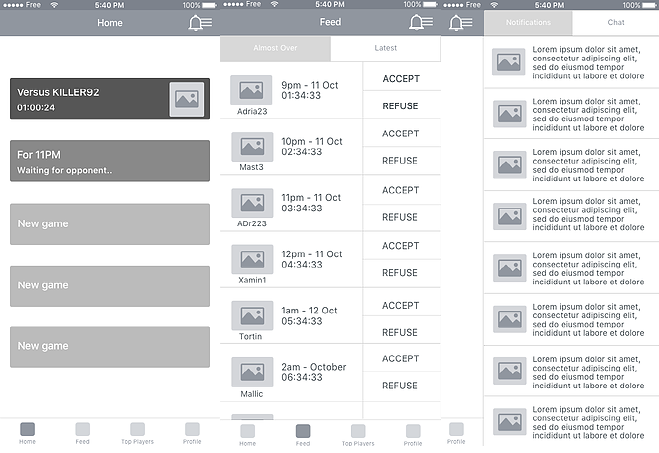Accept the 12pm game from Xamin1

point(401,246)
